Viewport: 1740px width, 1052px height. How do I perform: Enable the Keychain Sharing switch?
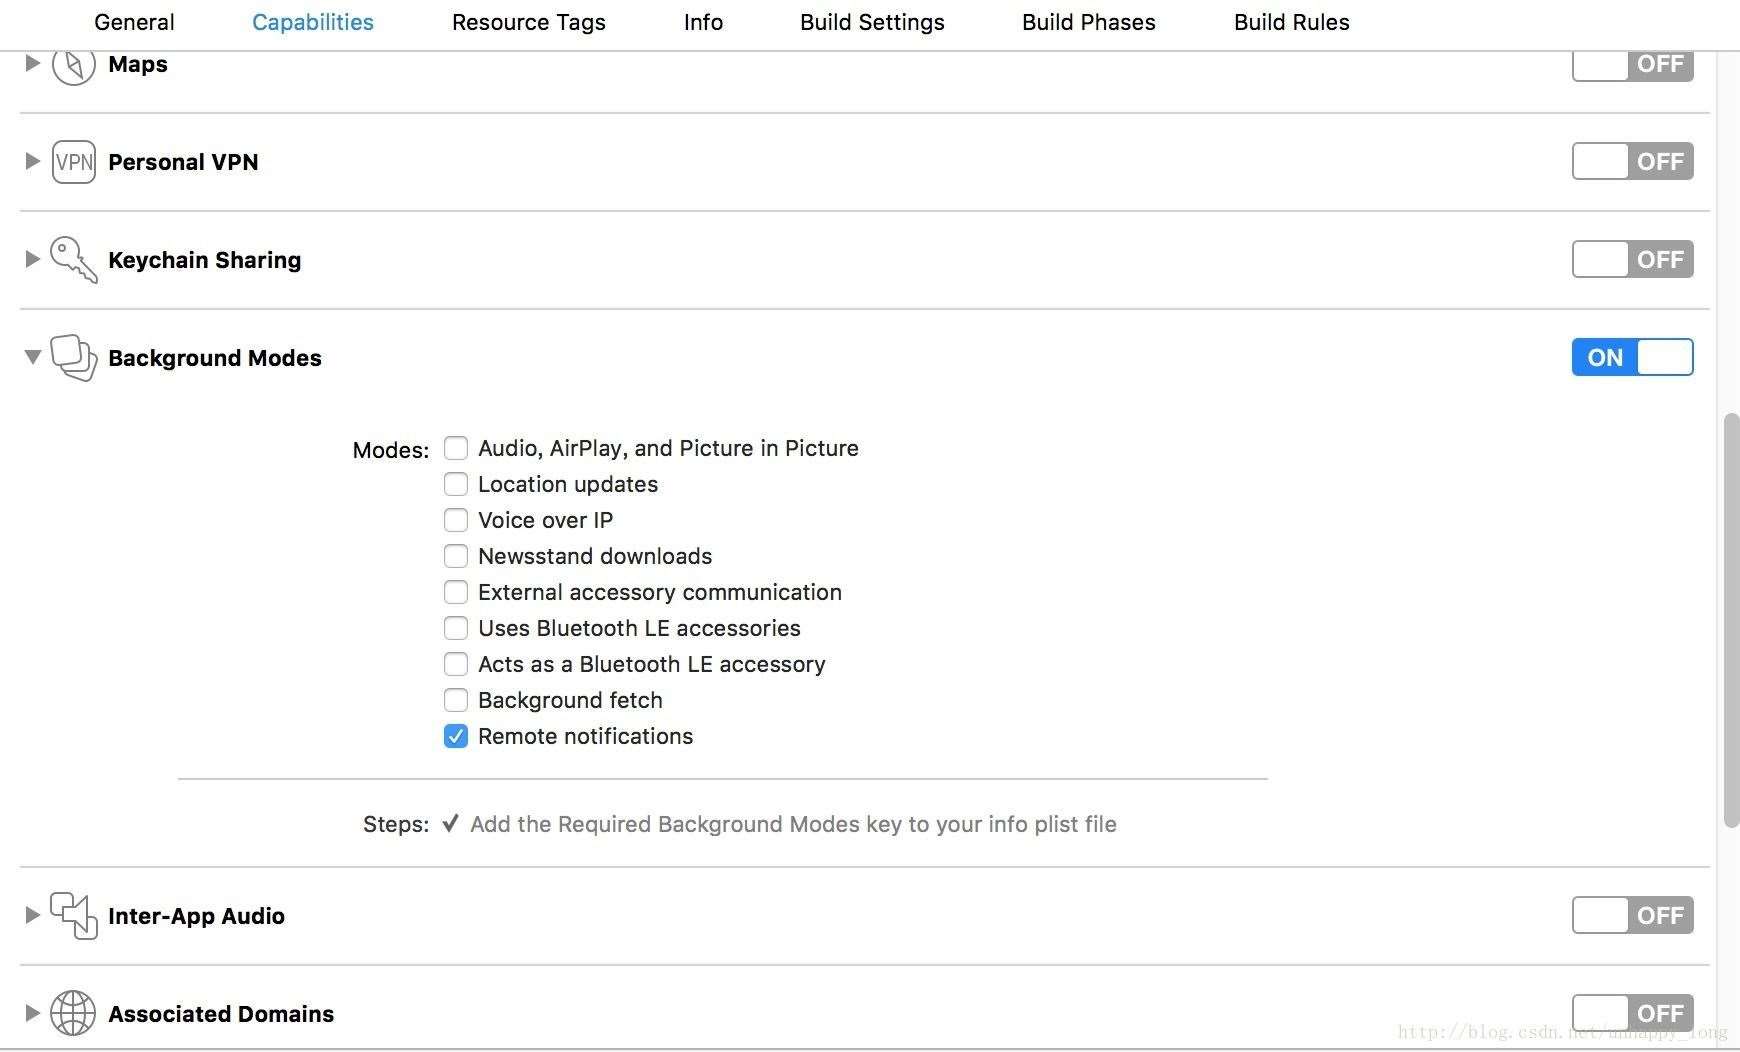[x=1632, y=260]
